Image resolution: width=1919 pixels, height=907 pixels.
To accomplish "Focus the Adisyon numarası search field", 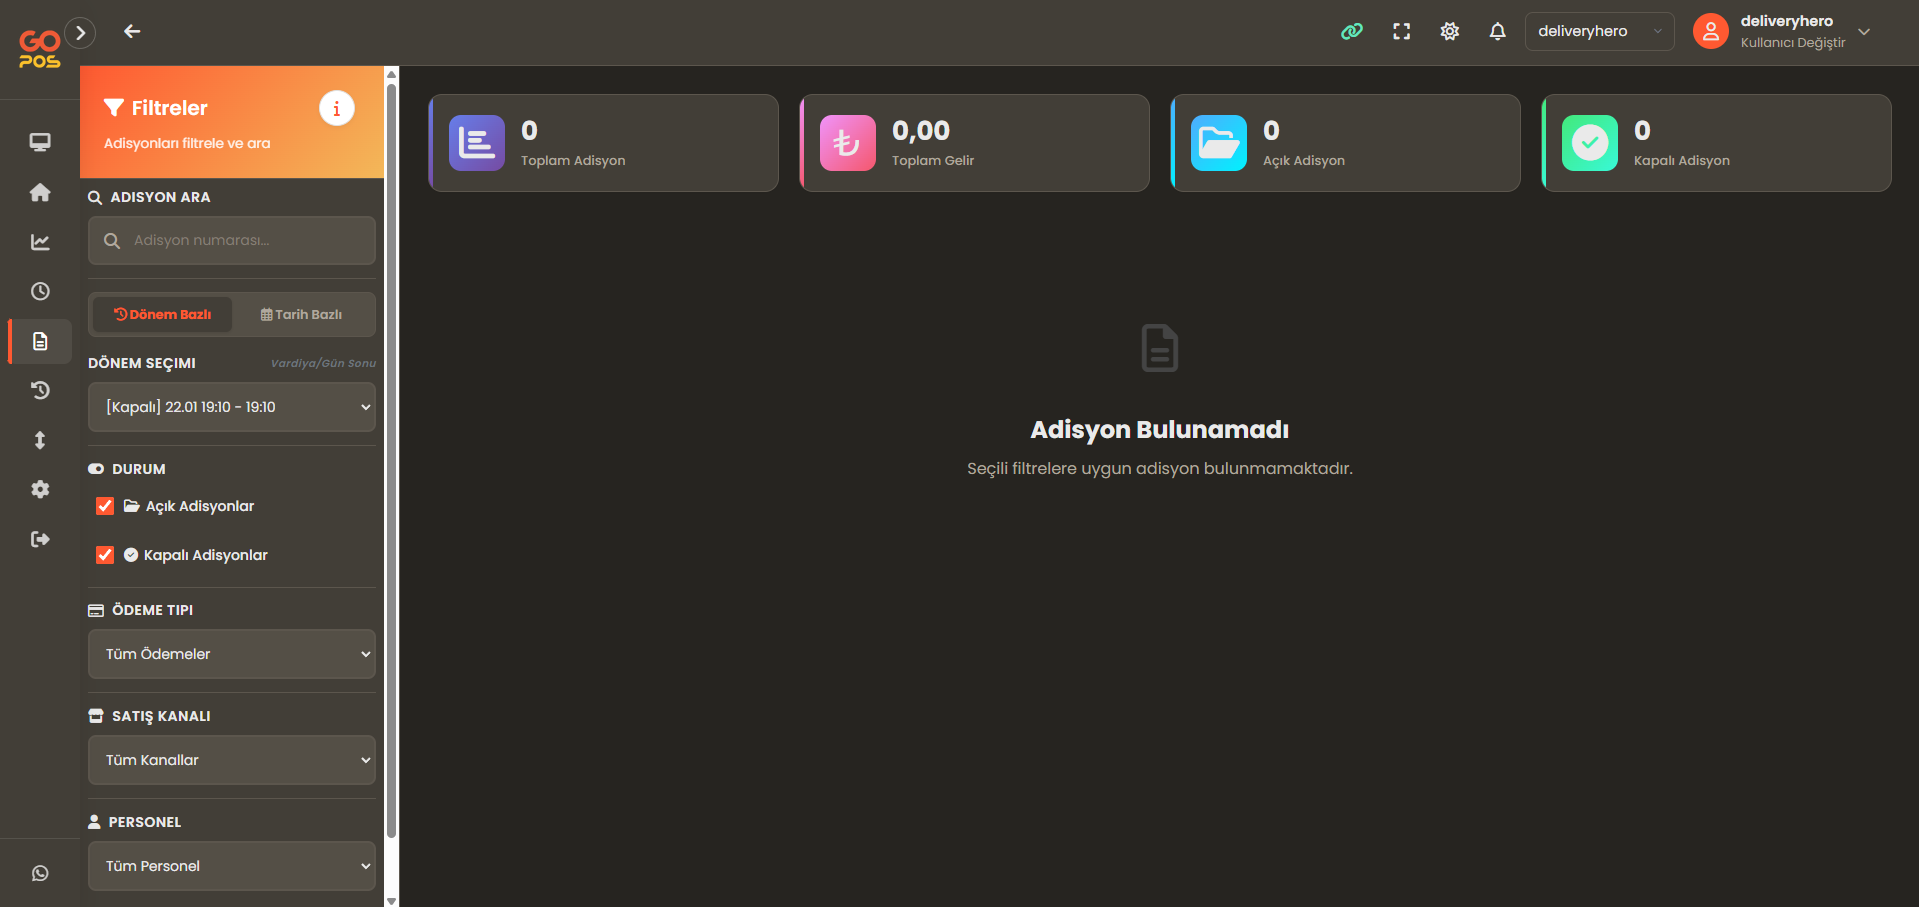I will tap(232, 241).
